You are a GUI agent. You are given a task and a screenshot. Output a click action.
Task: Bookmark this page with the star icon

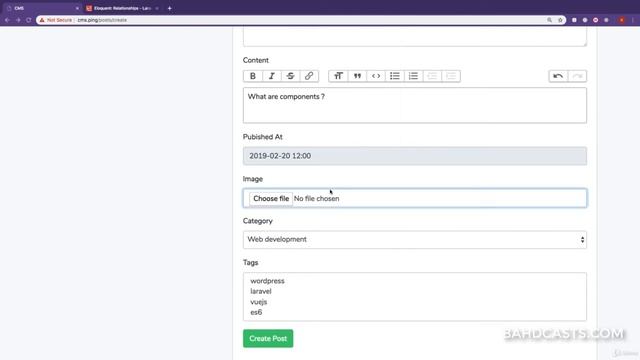tap(560, 20)
